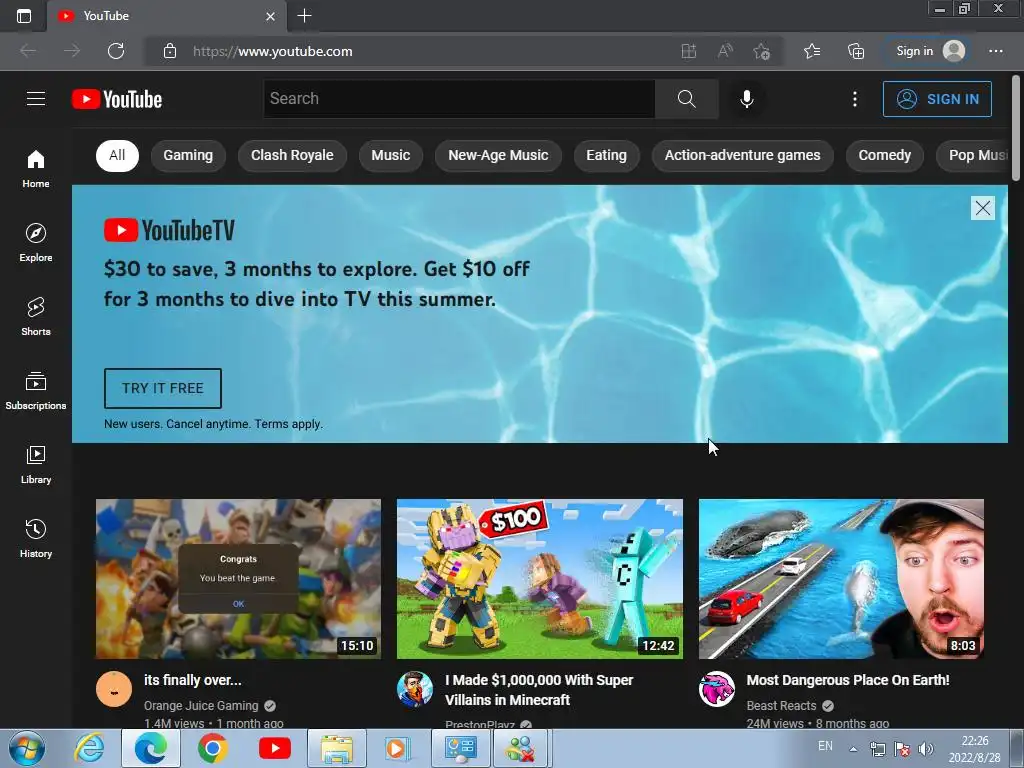Image resolution: width=1024 pixels, height=768 pixels.
Task: Open the browser Favorites list
Action: coord(812,51)
